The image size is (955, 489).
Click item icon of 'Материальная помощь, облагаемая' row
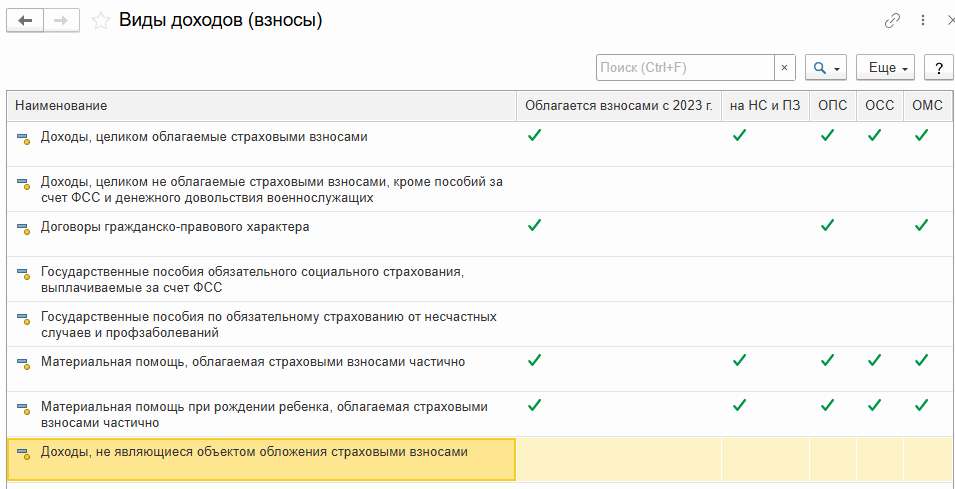click(x=23, y=364)
